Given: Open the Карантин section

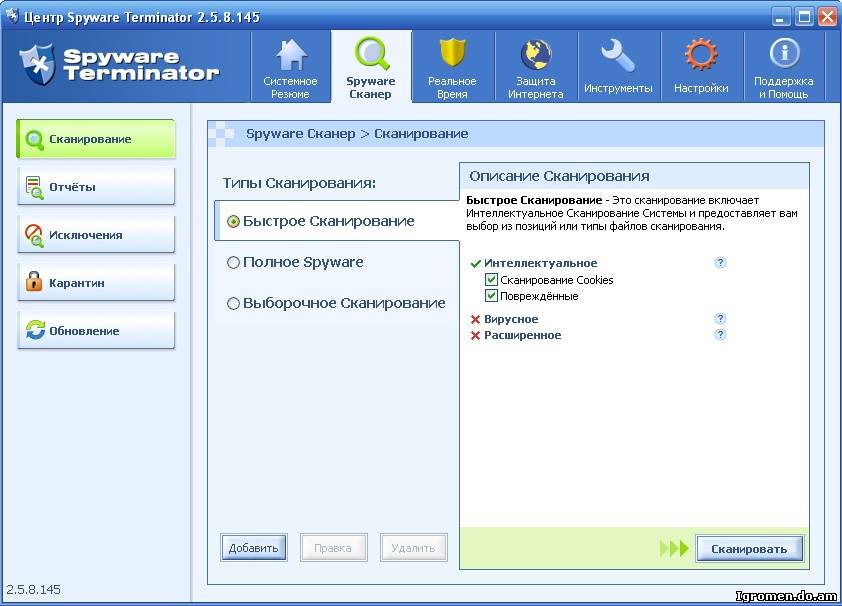Looking at the screenshot, I should [96, 282].
